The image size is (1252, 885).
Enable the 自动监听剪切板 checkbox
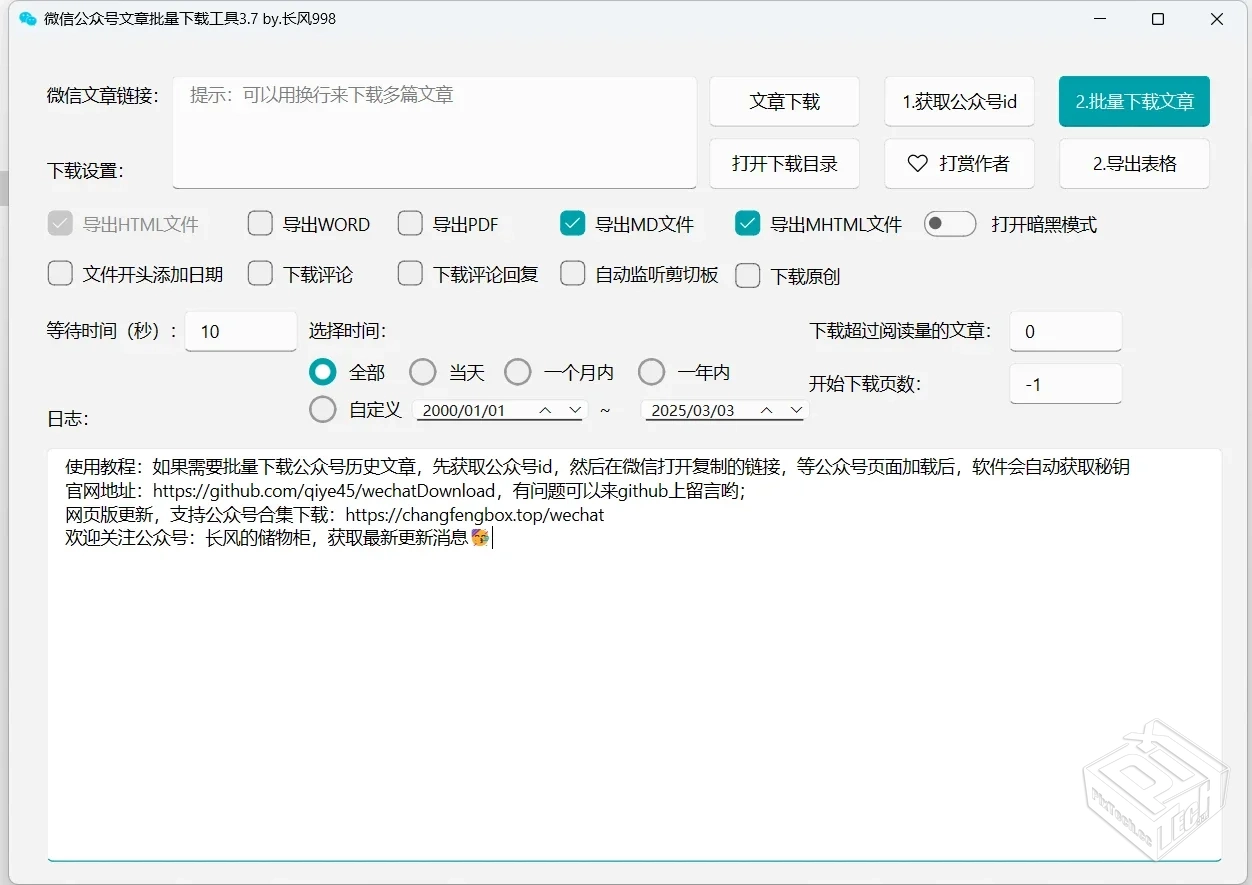572,274
